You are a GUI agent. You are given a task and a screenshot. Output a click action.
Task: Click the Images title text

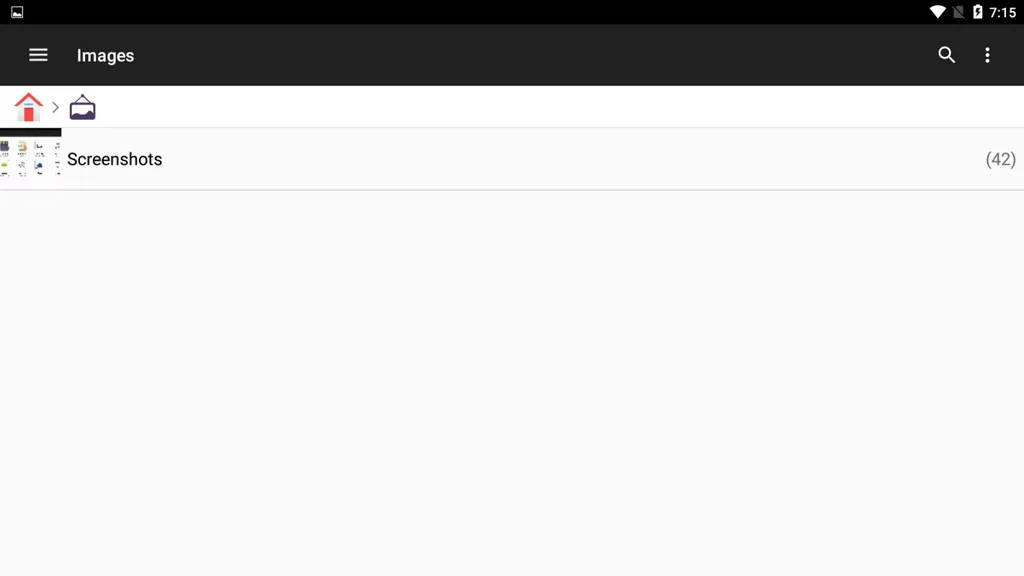[x=105, y=56]
